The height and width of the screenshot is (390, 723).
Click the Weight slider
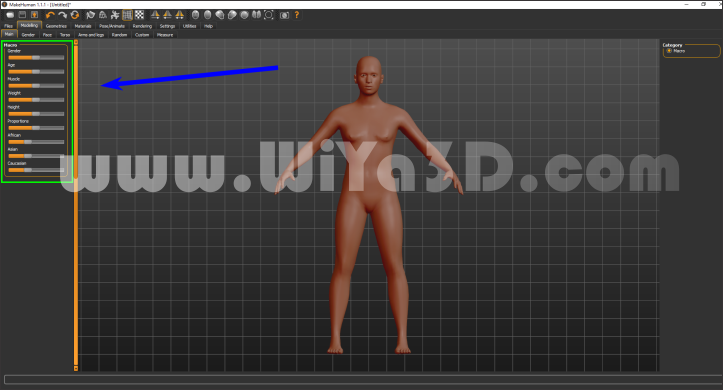tap(36, 100)
